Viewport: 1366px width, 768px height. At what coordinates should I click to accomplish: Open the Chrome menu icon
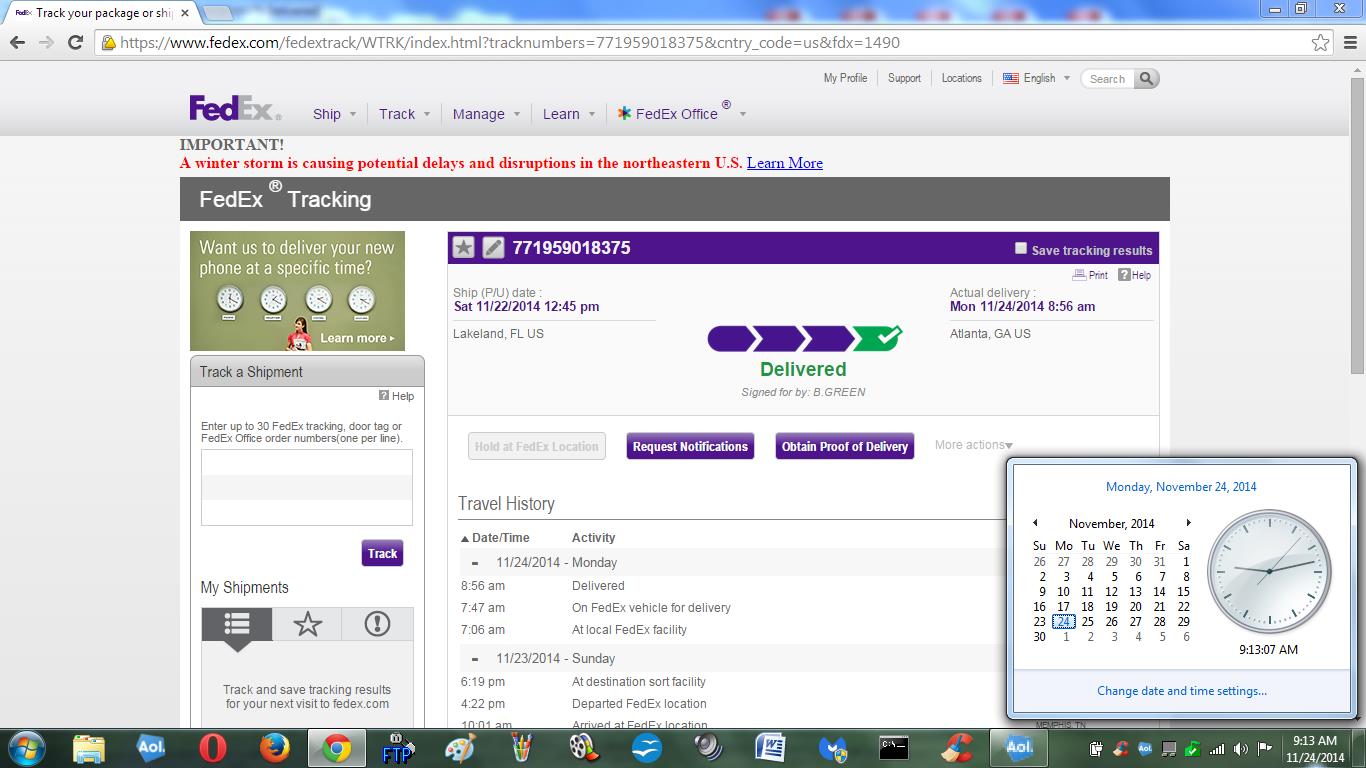coord(1349,43)
